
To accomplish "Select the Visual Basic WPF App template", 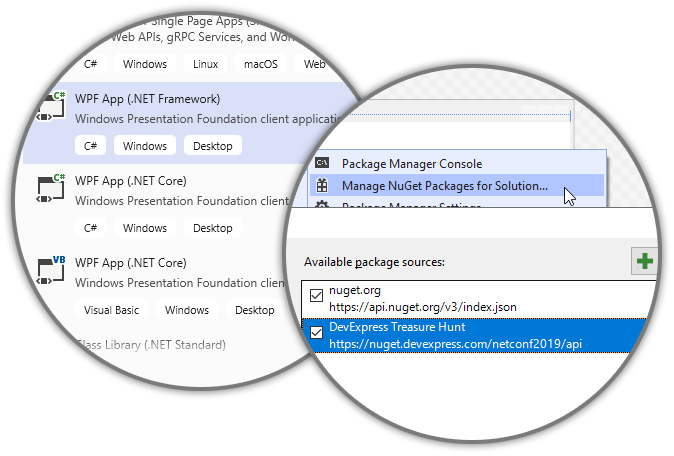I will (x=131, y=263).
